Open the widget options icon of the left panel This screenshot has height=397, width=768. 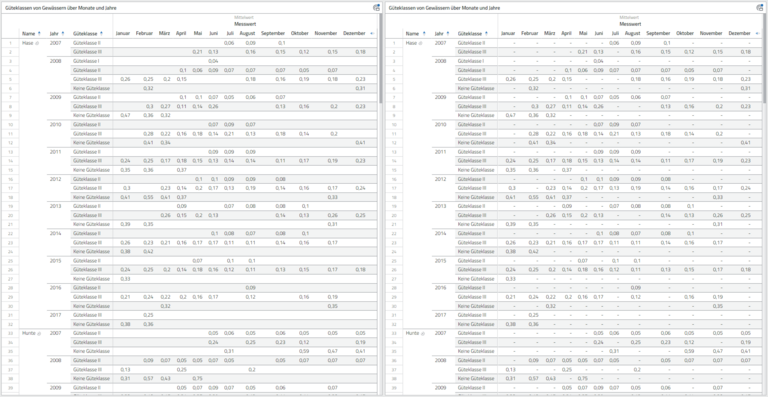tap(377, 7)
